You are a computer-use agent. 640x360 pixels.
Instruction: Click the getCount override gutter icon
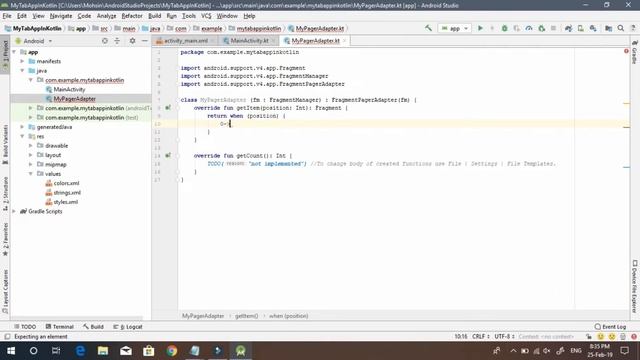pyautogui.click(x=168, y=156)
